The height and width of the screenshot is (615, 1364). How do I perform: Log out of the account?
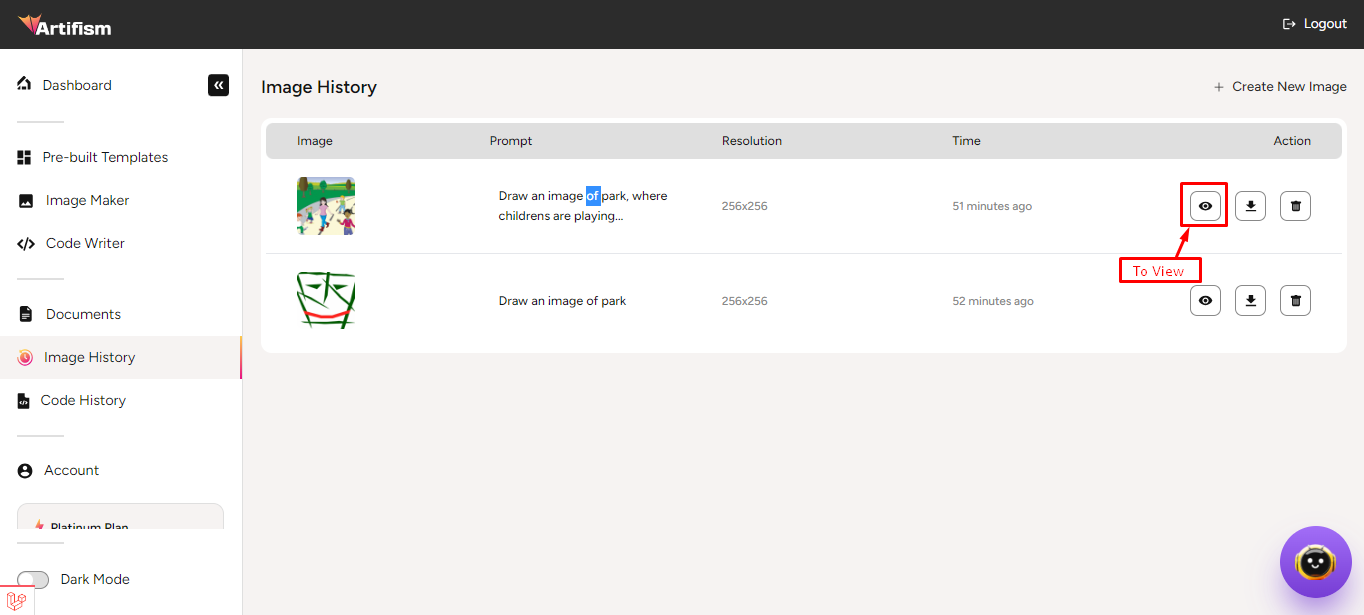point(1314,24)
